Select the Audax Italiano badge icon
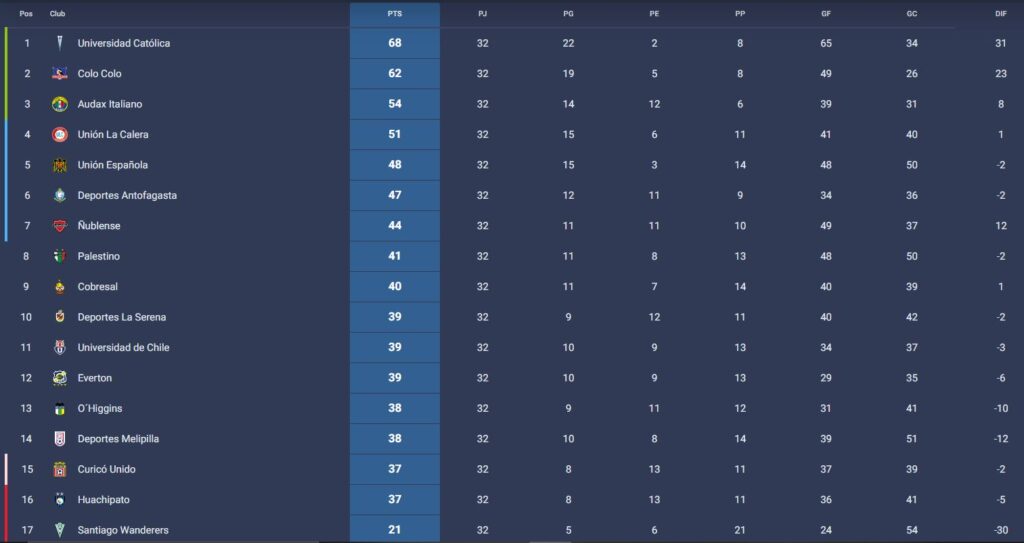This screenshot has width=1024, height=543. (59, 104)
